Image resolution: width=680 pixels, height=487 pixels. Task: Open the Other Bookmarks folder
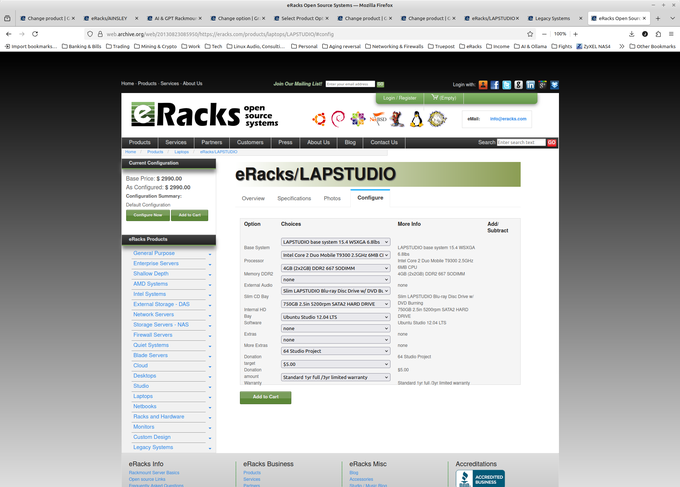[652, 46]
